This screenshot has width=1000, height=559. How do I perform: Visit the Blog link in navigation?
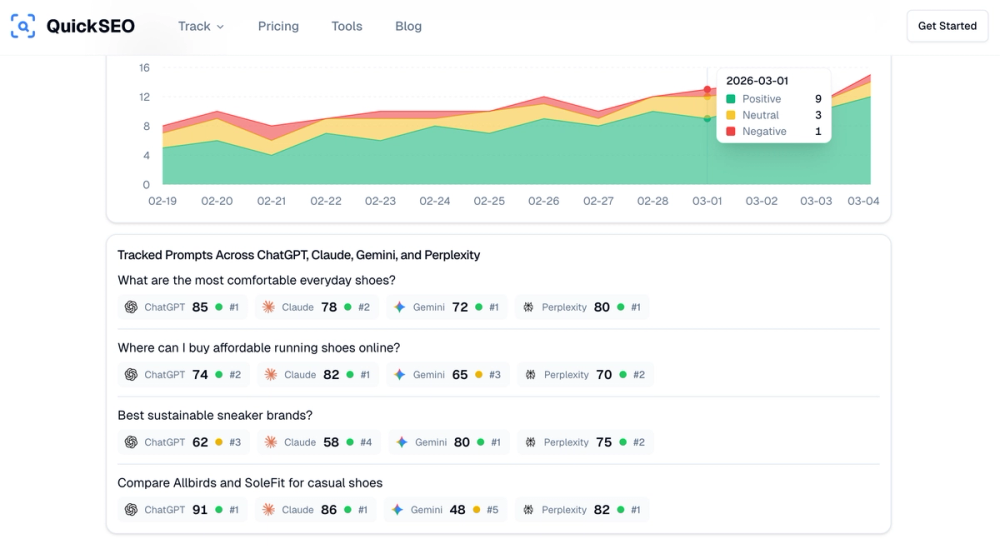point(408,26)
